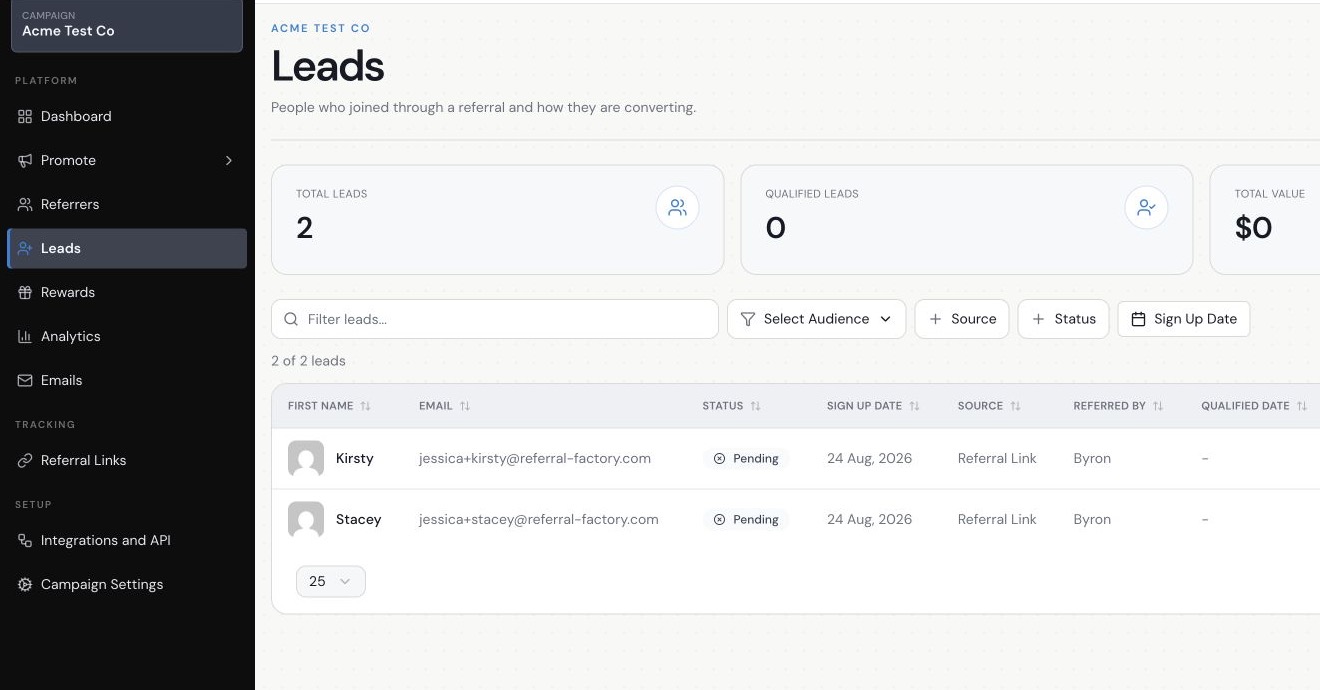Click the Promote megaphone icon
This screenshot has height=690, width=1320.
click(25, 160)
